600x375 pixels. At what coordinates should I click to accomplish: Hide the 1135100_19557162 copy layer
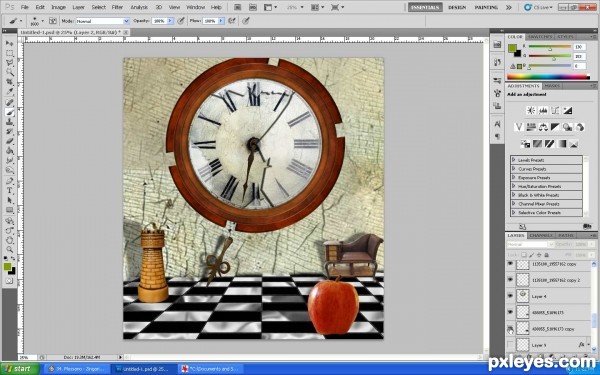click(x=510, y=264)
